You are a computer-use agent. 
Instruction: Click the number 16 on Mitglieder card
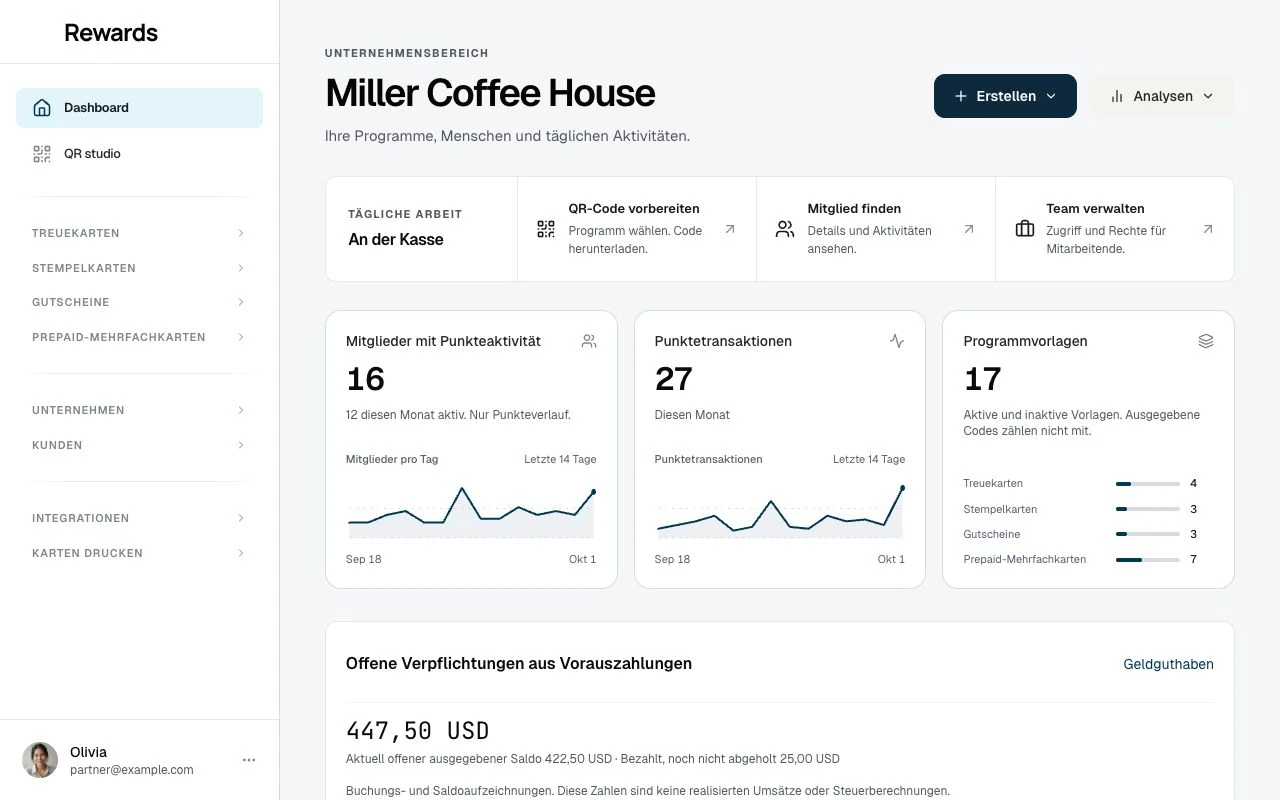365,379
